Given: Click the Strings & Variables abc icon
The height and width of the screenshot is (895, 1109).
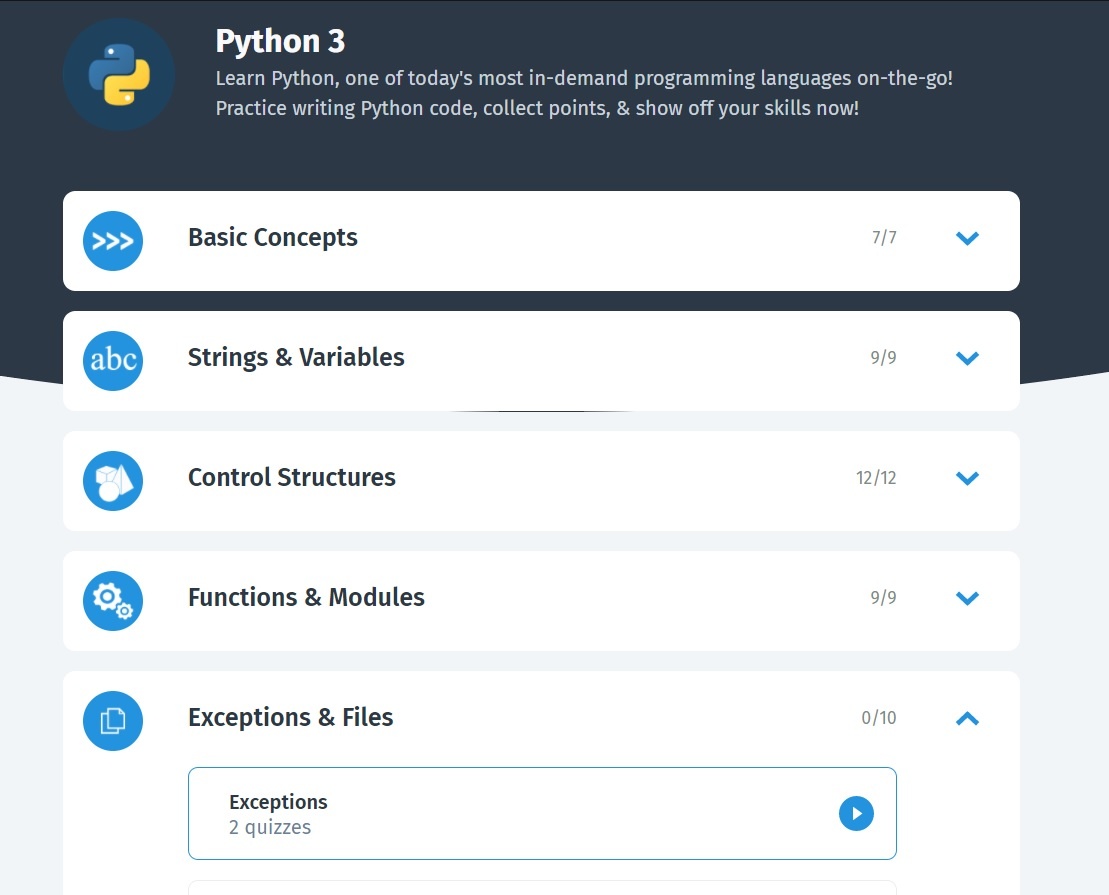Looking at the screenshot, I should tap(113, 361).
